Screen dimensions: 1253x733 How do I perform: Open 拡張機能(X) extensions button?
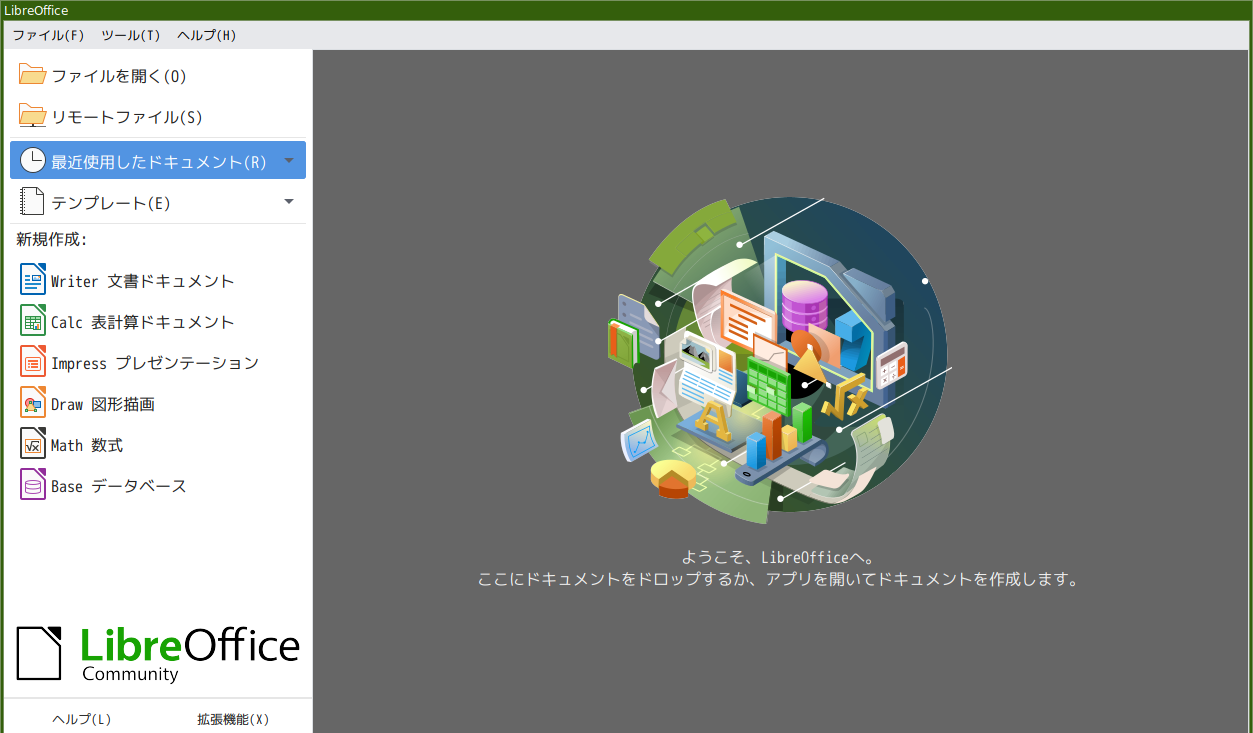[233, 719]
